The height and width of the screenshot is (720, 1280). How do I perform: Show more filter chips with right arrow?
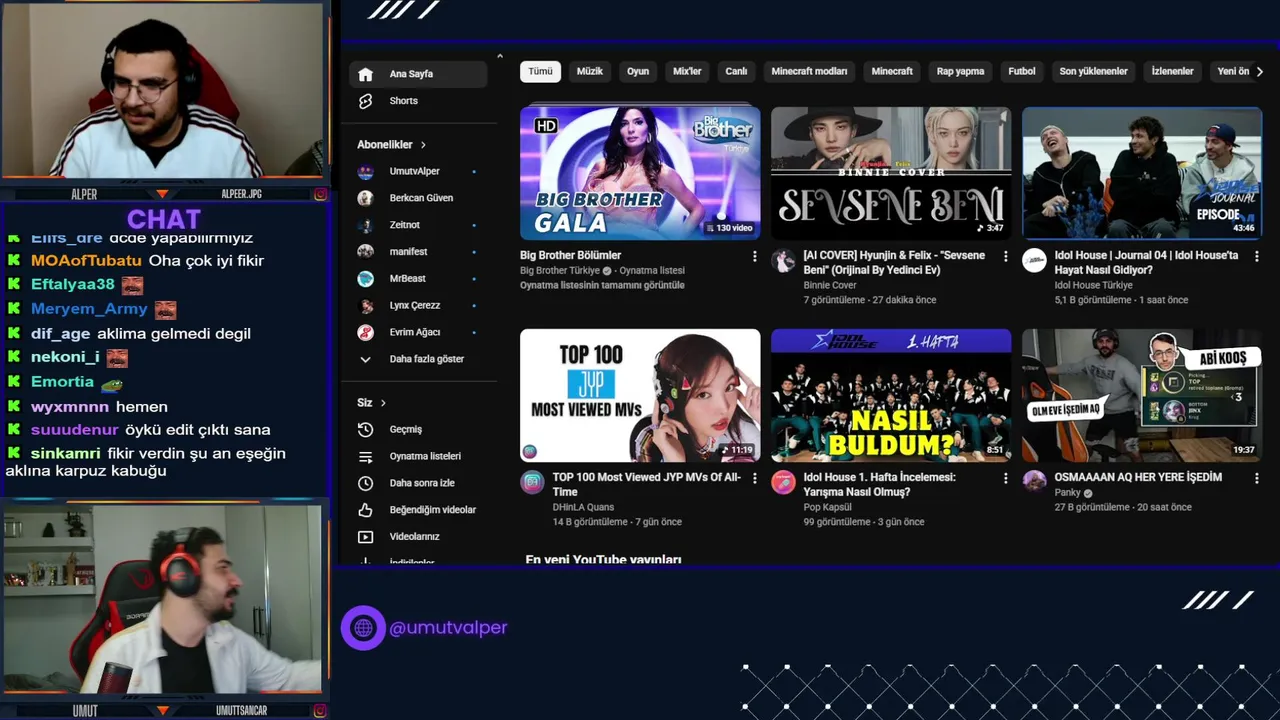click(1259, 72)
